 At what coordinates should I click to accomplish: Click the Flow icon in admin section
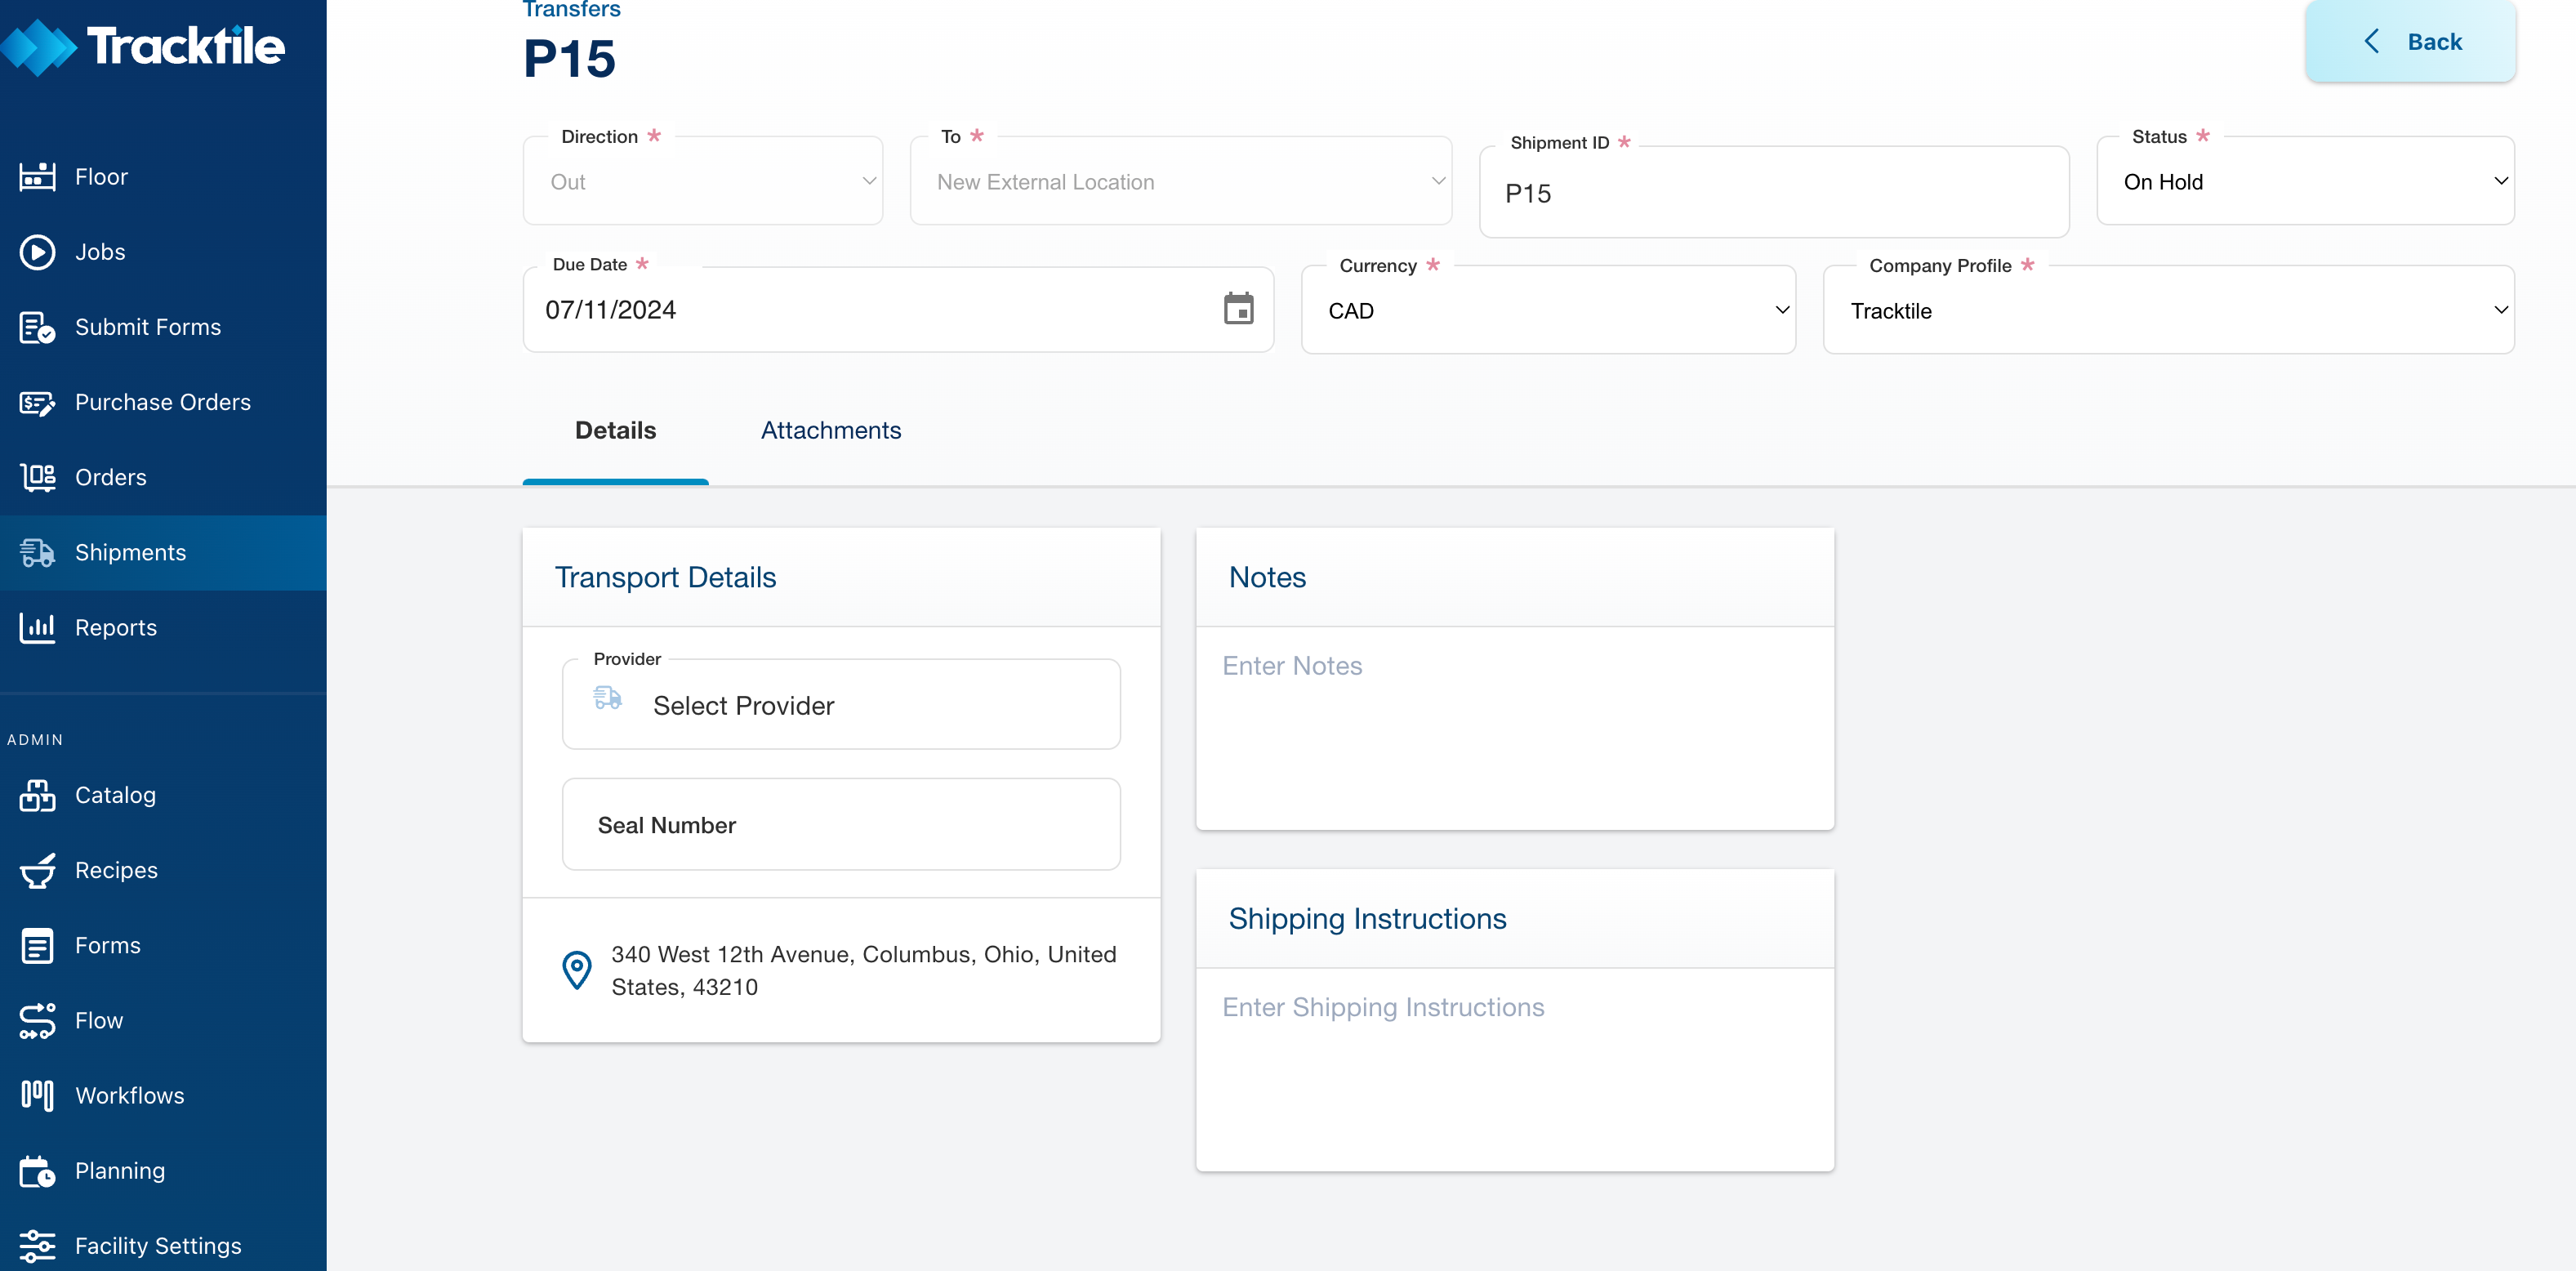point(37,1021)
